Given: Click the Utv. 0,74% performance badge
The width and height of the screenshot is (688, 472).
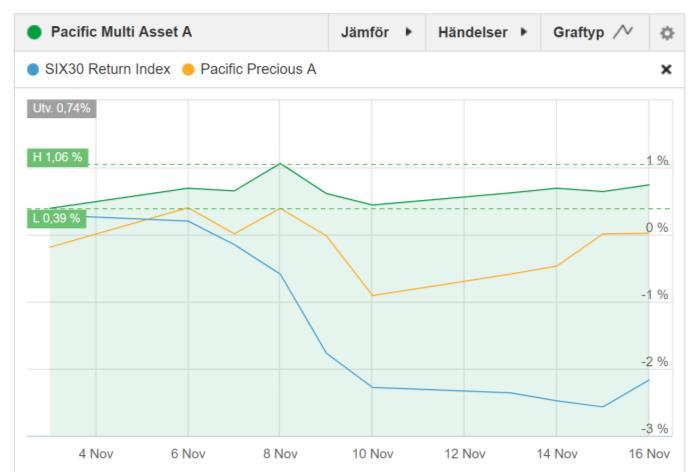Looking at the screenshot, I should 61,108.
